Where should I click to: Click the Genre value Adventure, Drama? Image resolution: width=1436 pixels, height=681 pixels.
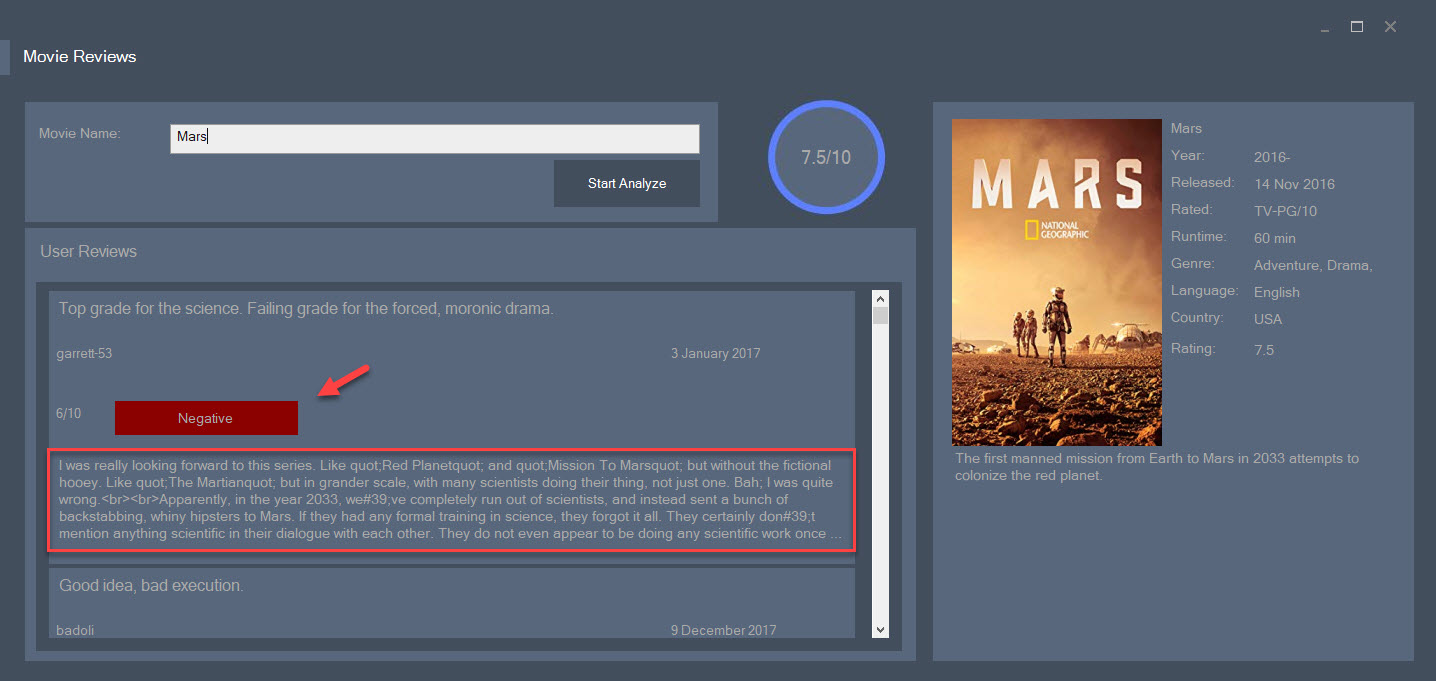pyautogui.click(x=1313, y=265)
